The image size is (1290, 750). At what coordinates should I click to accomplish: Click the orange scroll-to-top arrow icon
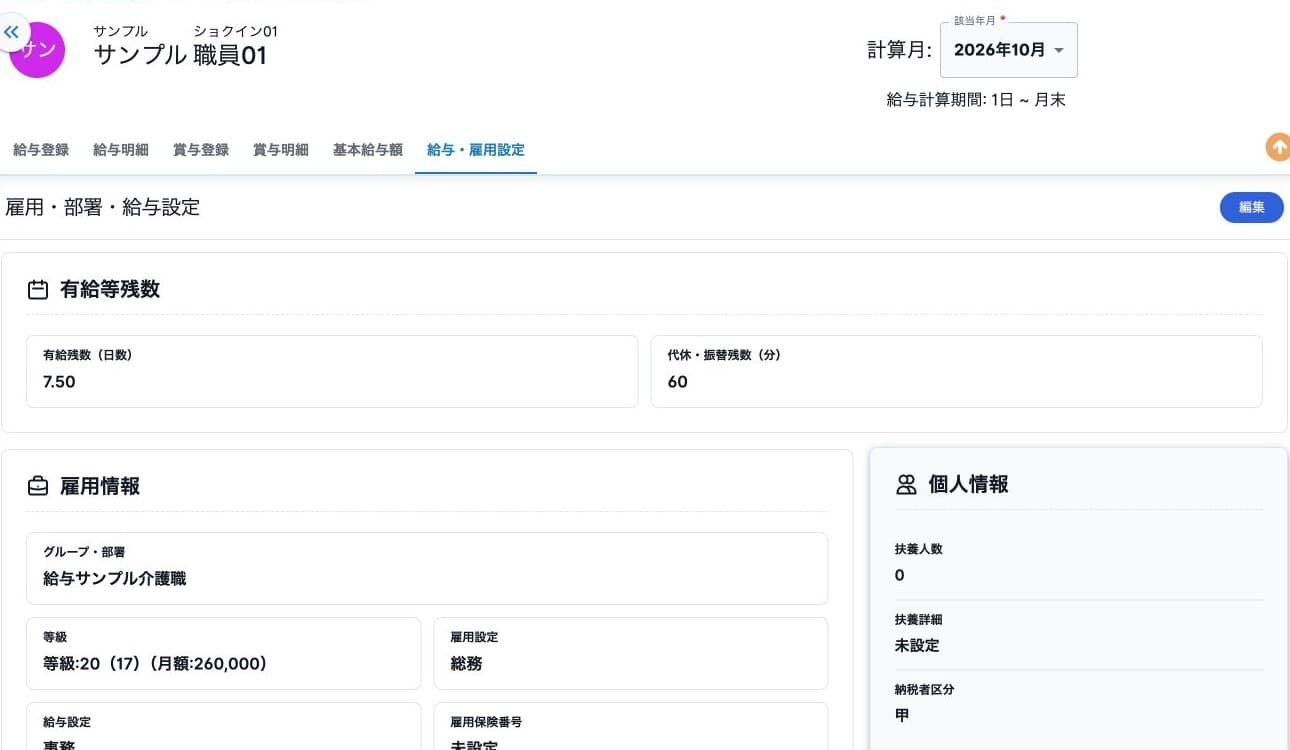pos(1278,147)
